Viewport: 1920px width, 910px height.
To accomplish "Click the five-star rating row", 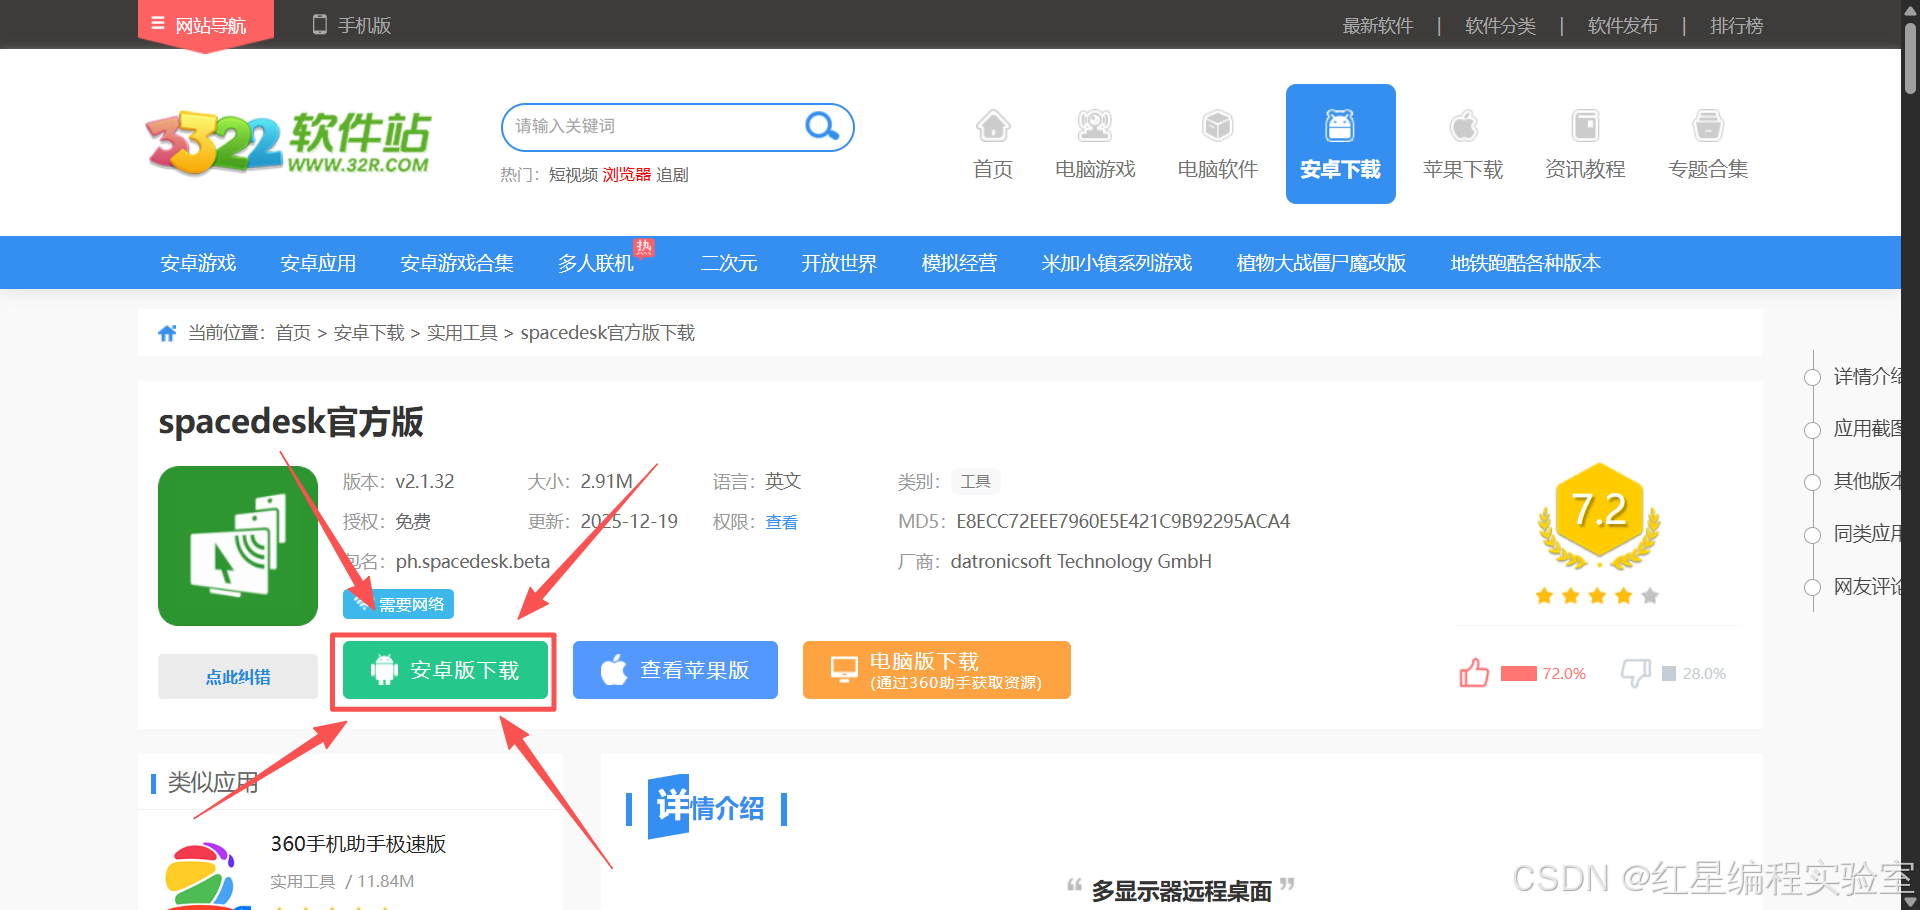I will [x=1597, y=596].
